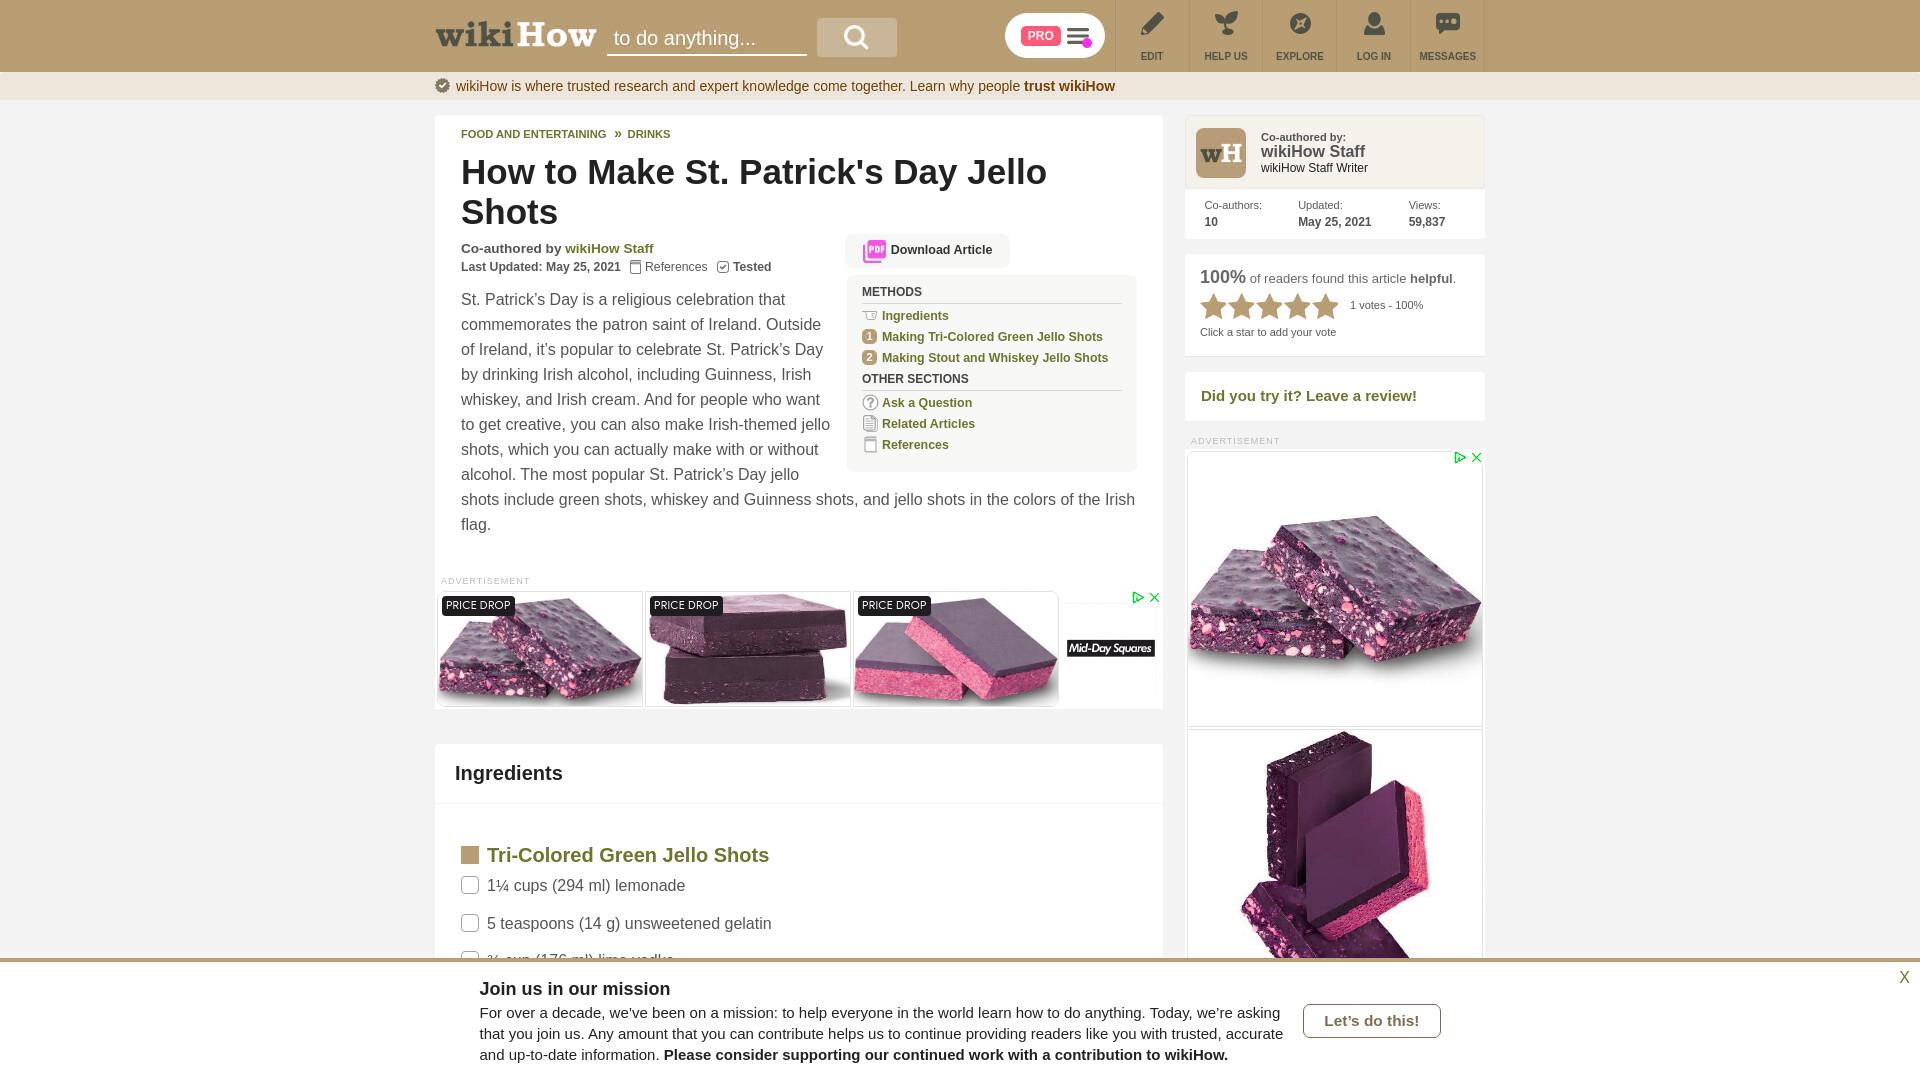Go to Making Stout and Whiskey Jello Shots
This screenshot has height=1080, width=1920.
(x=995, y=358)
